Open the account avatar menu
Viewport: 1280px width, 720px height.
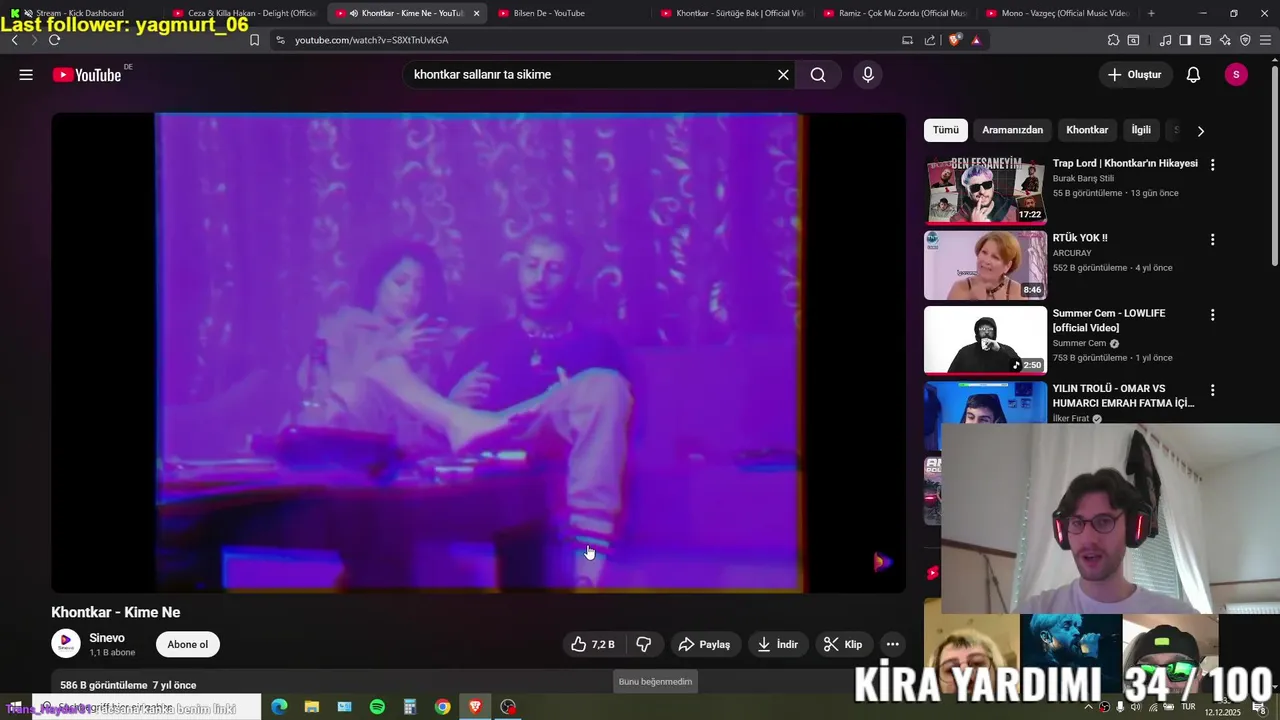tap(1236, 75)
